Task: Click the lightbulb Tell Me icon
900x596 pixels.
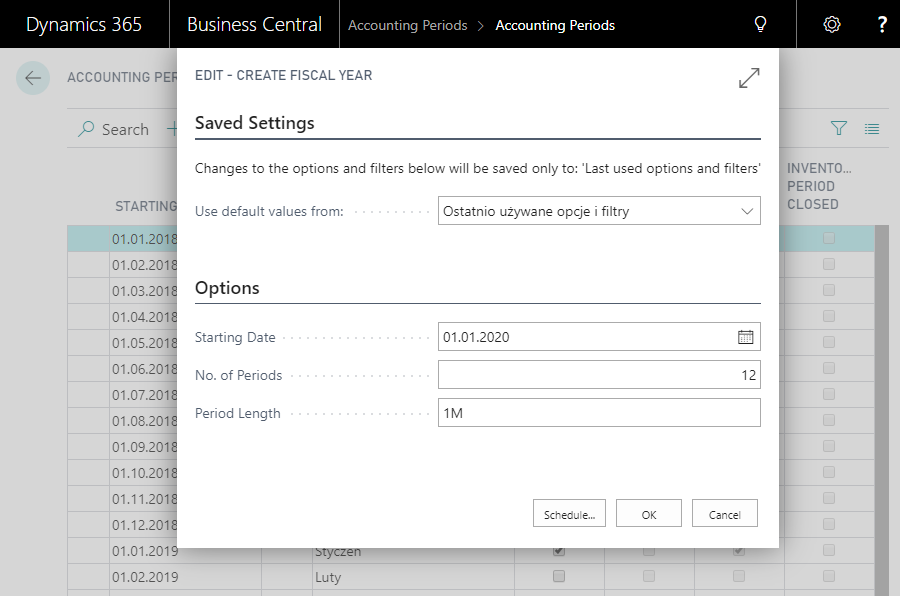Action: click(x=760, y=24)
